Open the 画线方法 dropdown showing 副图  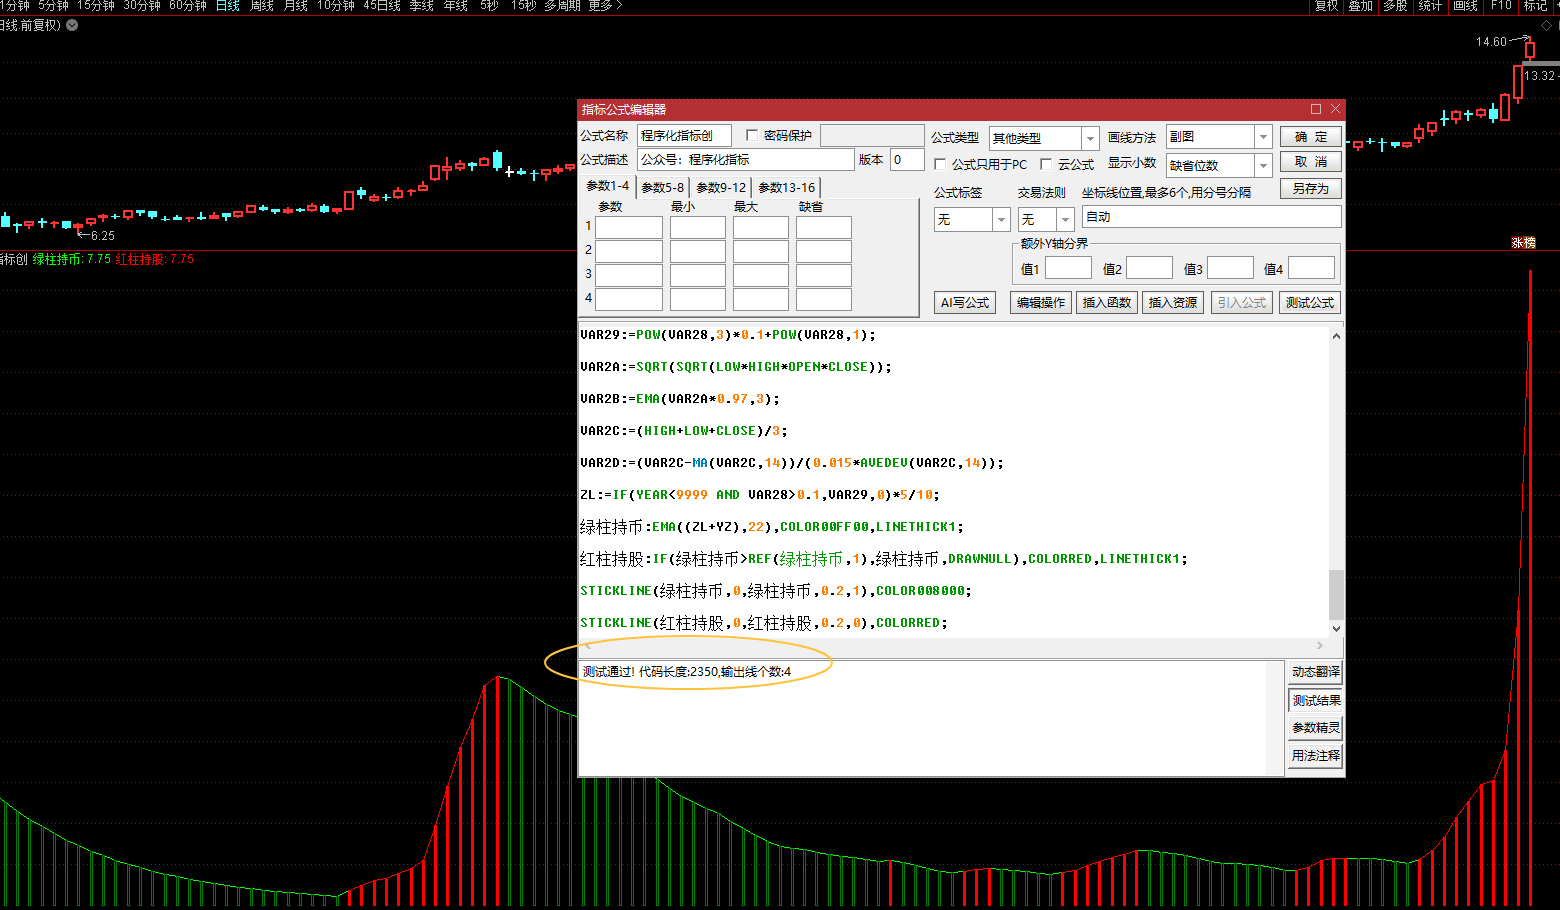[x=1263, y=137]
